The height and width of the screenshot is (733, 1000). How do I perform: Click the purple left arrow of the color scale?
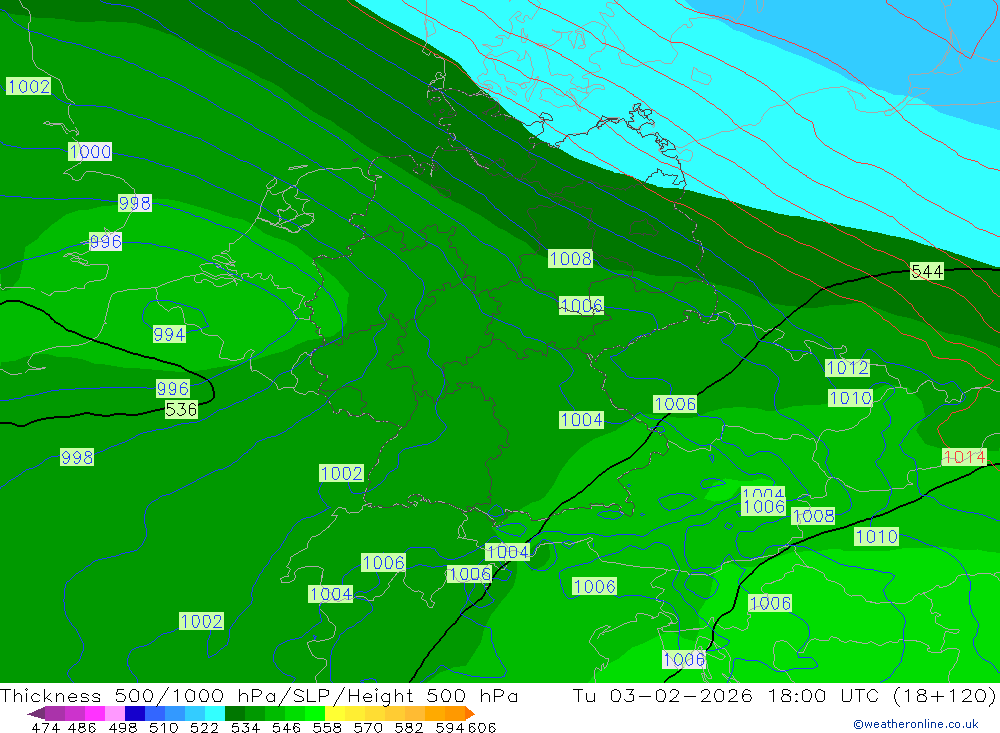tap(36, 713)
